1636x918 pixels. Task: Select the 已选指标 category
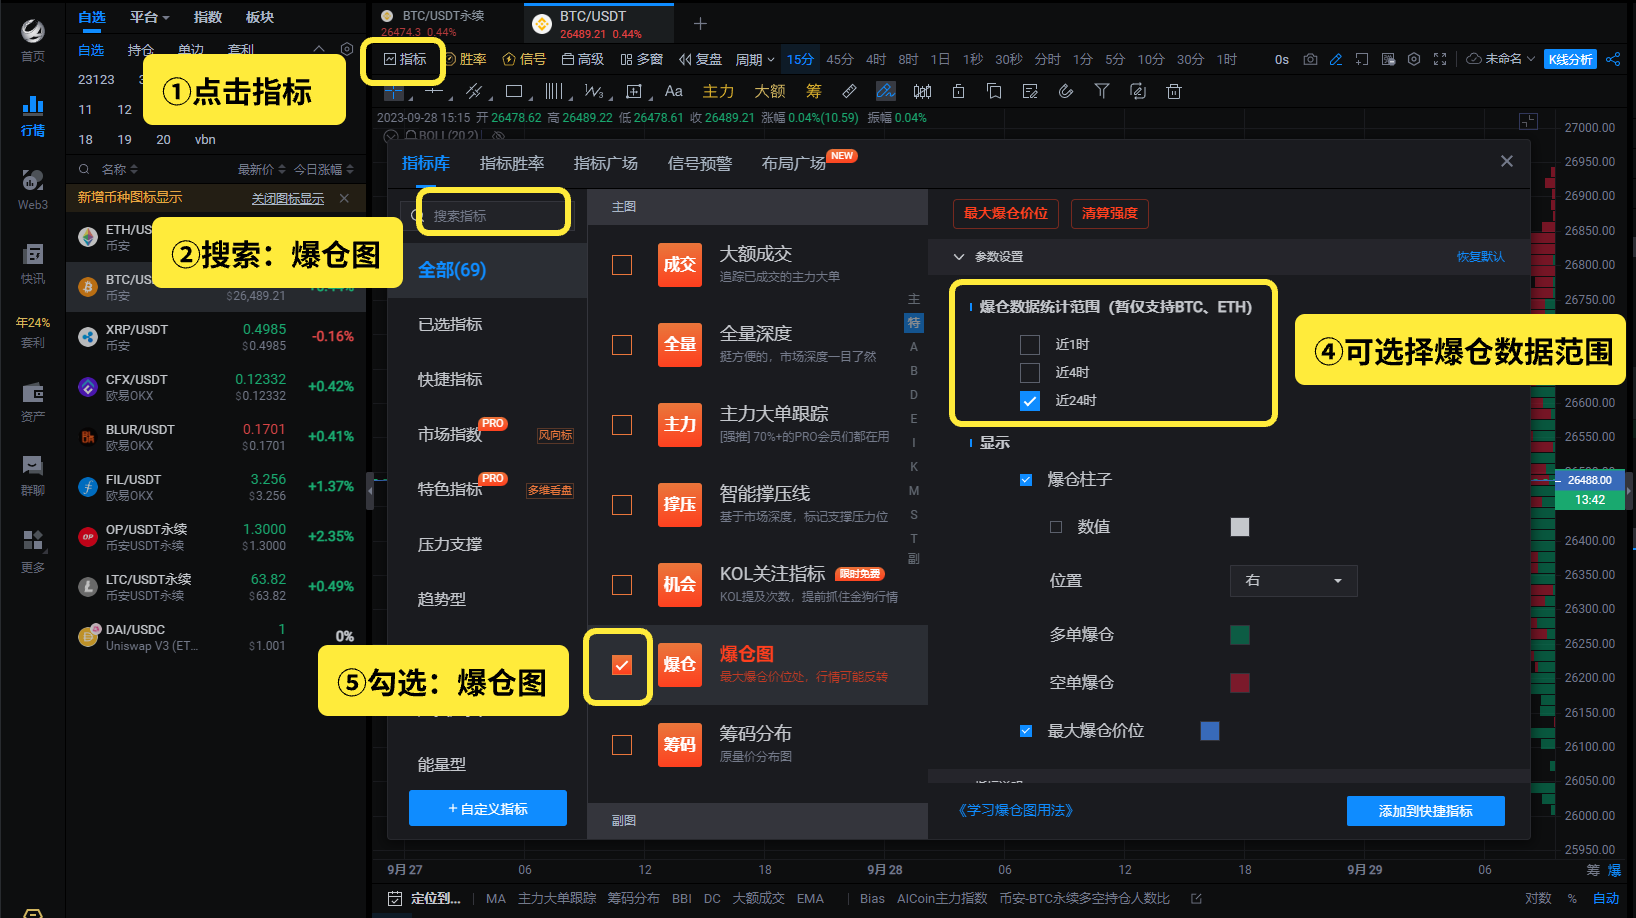450,325
